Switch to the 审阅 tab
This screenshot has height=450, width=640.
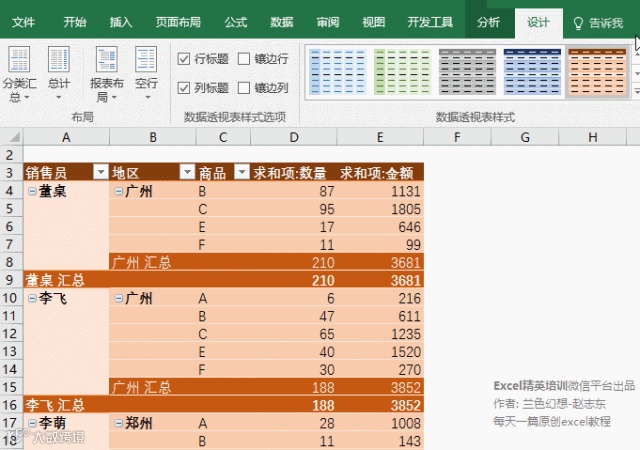point(328,22)
